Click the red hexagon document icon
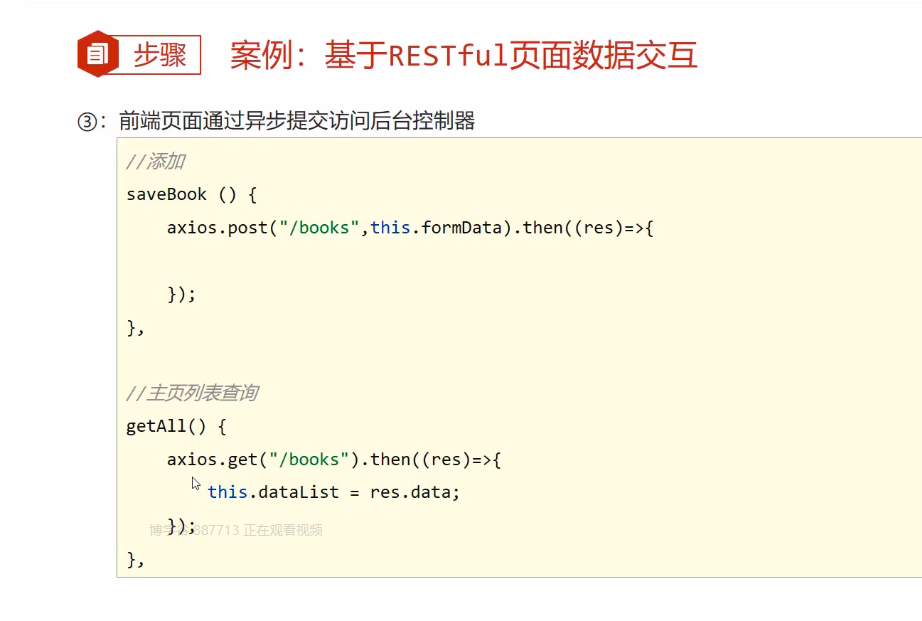 point(98,54)
